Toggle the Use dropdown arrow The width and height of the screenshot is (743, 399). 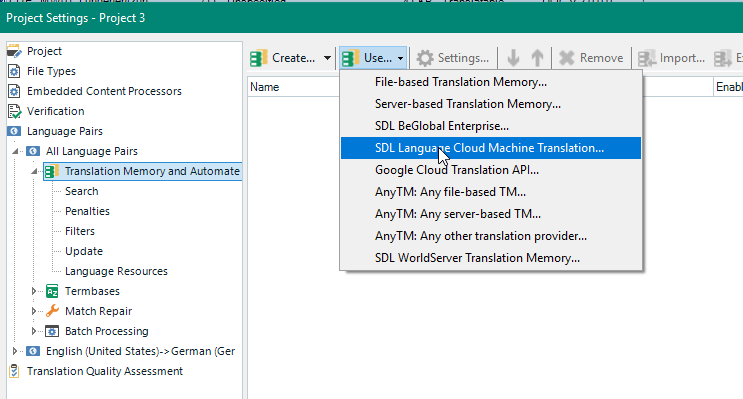[400, 58]
